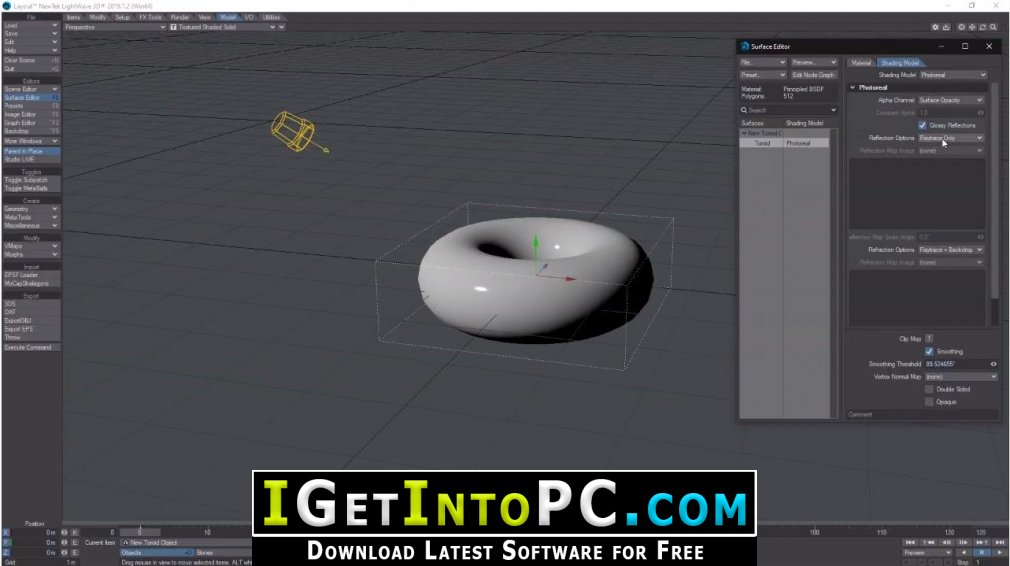The image size is (1010, 566).
Task: Click the go-to-last-frame playback icon
Action: click(999, 542)
